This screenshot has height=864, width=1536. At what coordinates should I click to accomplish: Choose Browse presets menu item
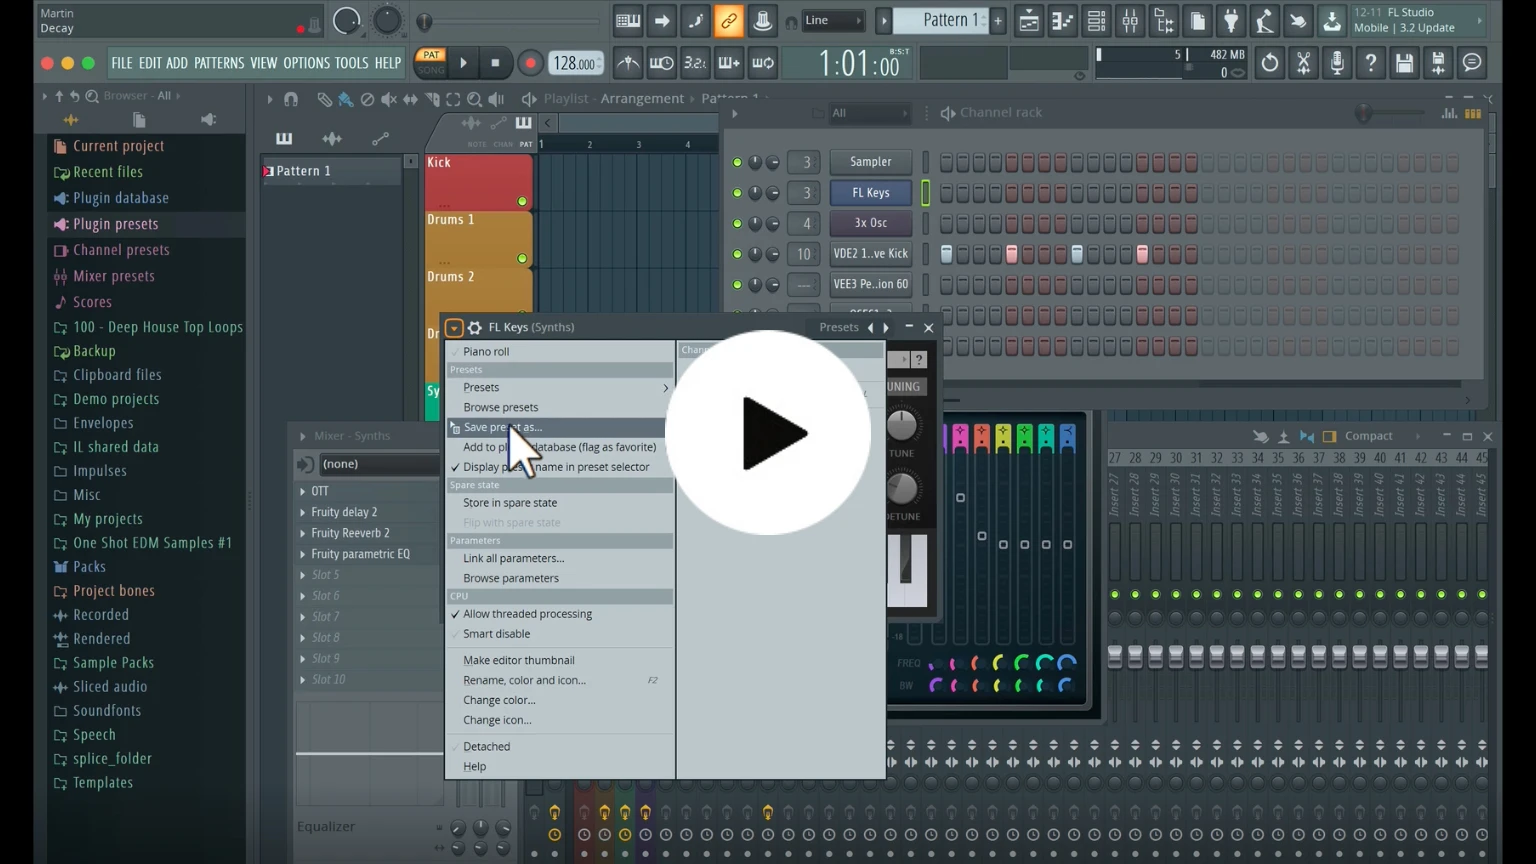[x=559, y=407]
